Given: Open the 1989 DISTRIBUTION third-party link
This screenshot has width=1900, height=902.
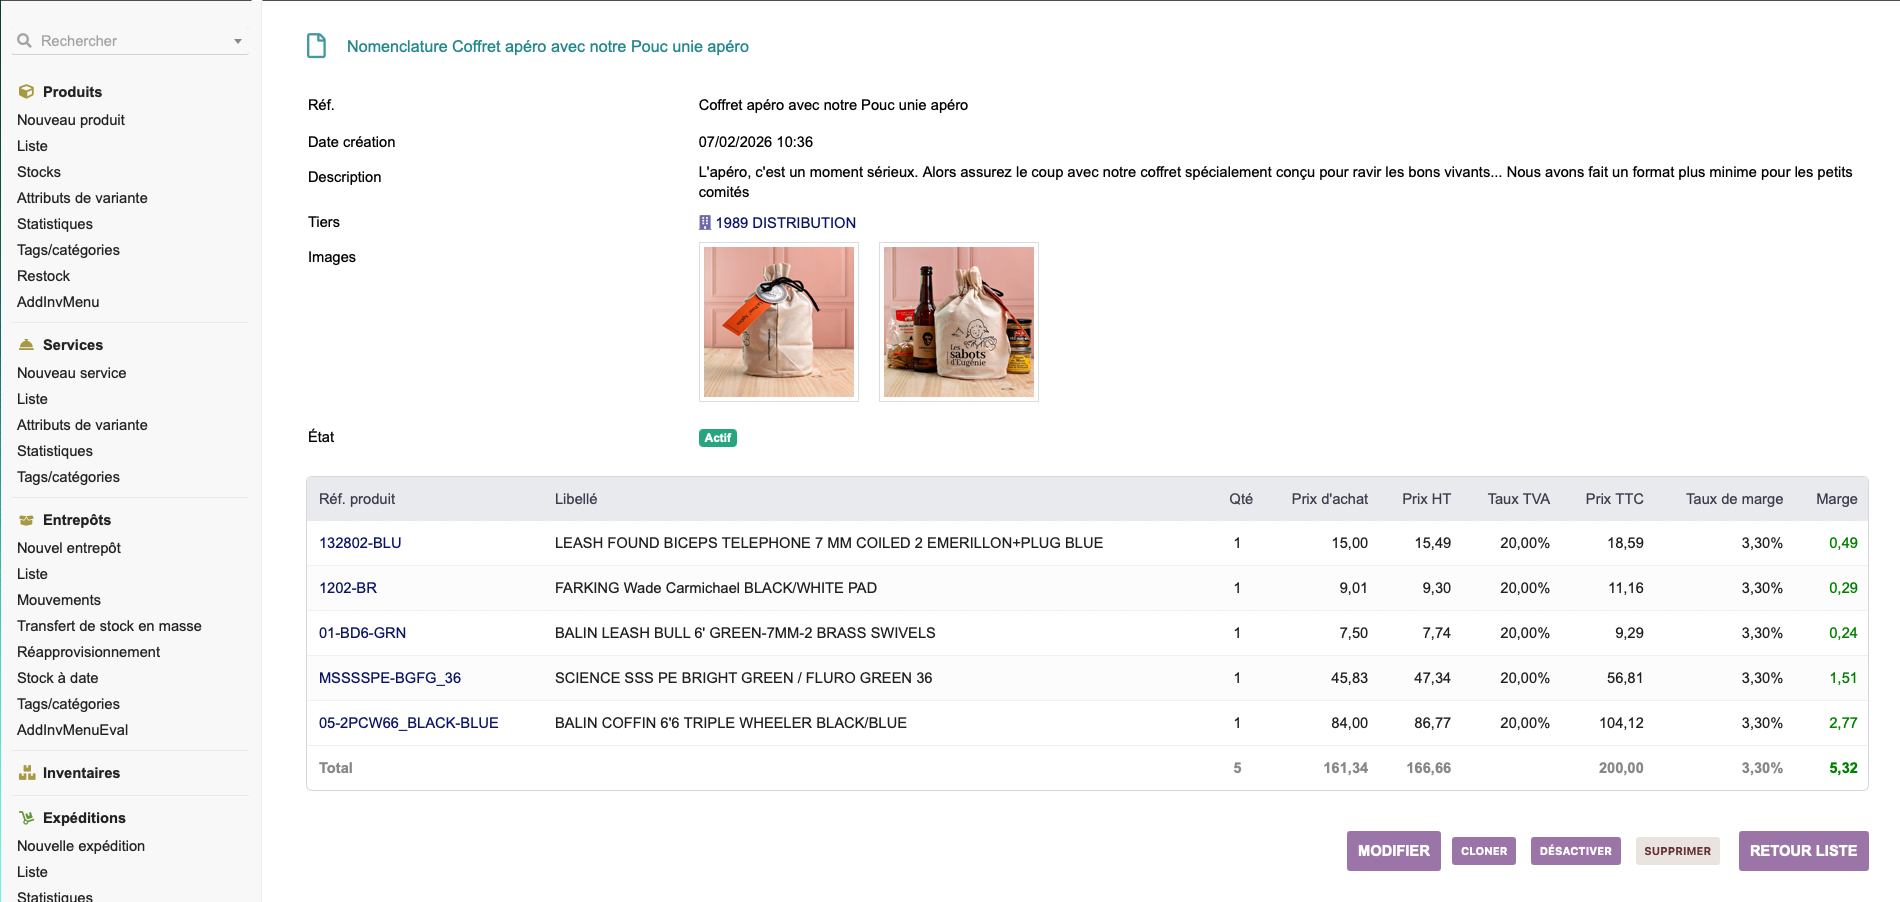Looking at the screenshot, I should 785,223.
